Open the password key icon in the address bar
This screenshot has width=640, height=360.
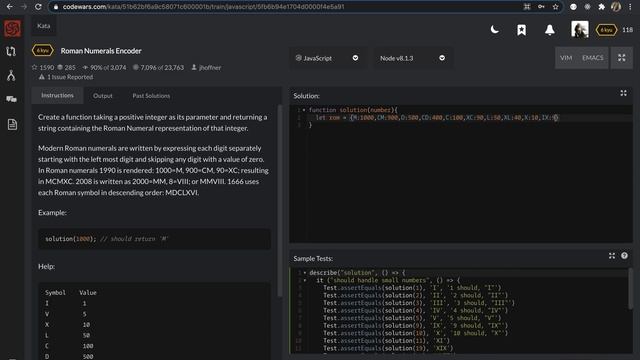pos(541,7)
